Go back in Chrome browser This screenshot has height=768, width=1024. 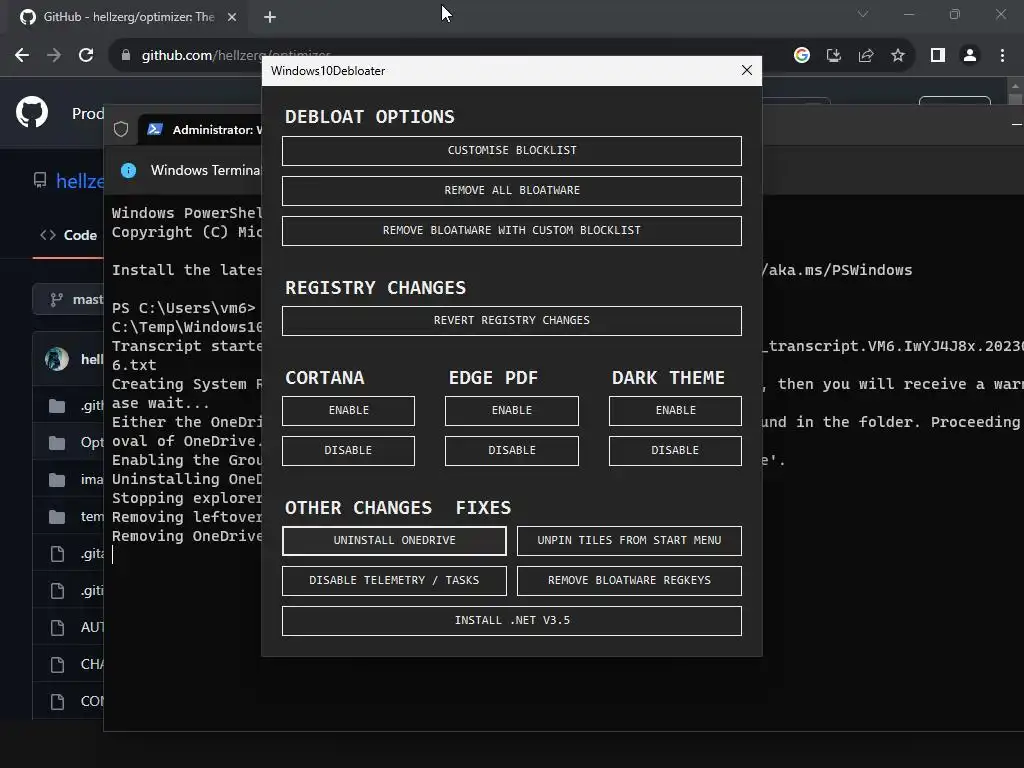[22, 55]
